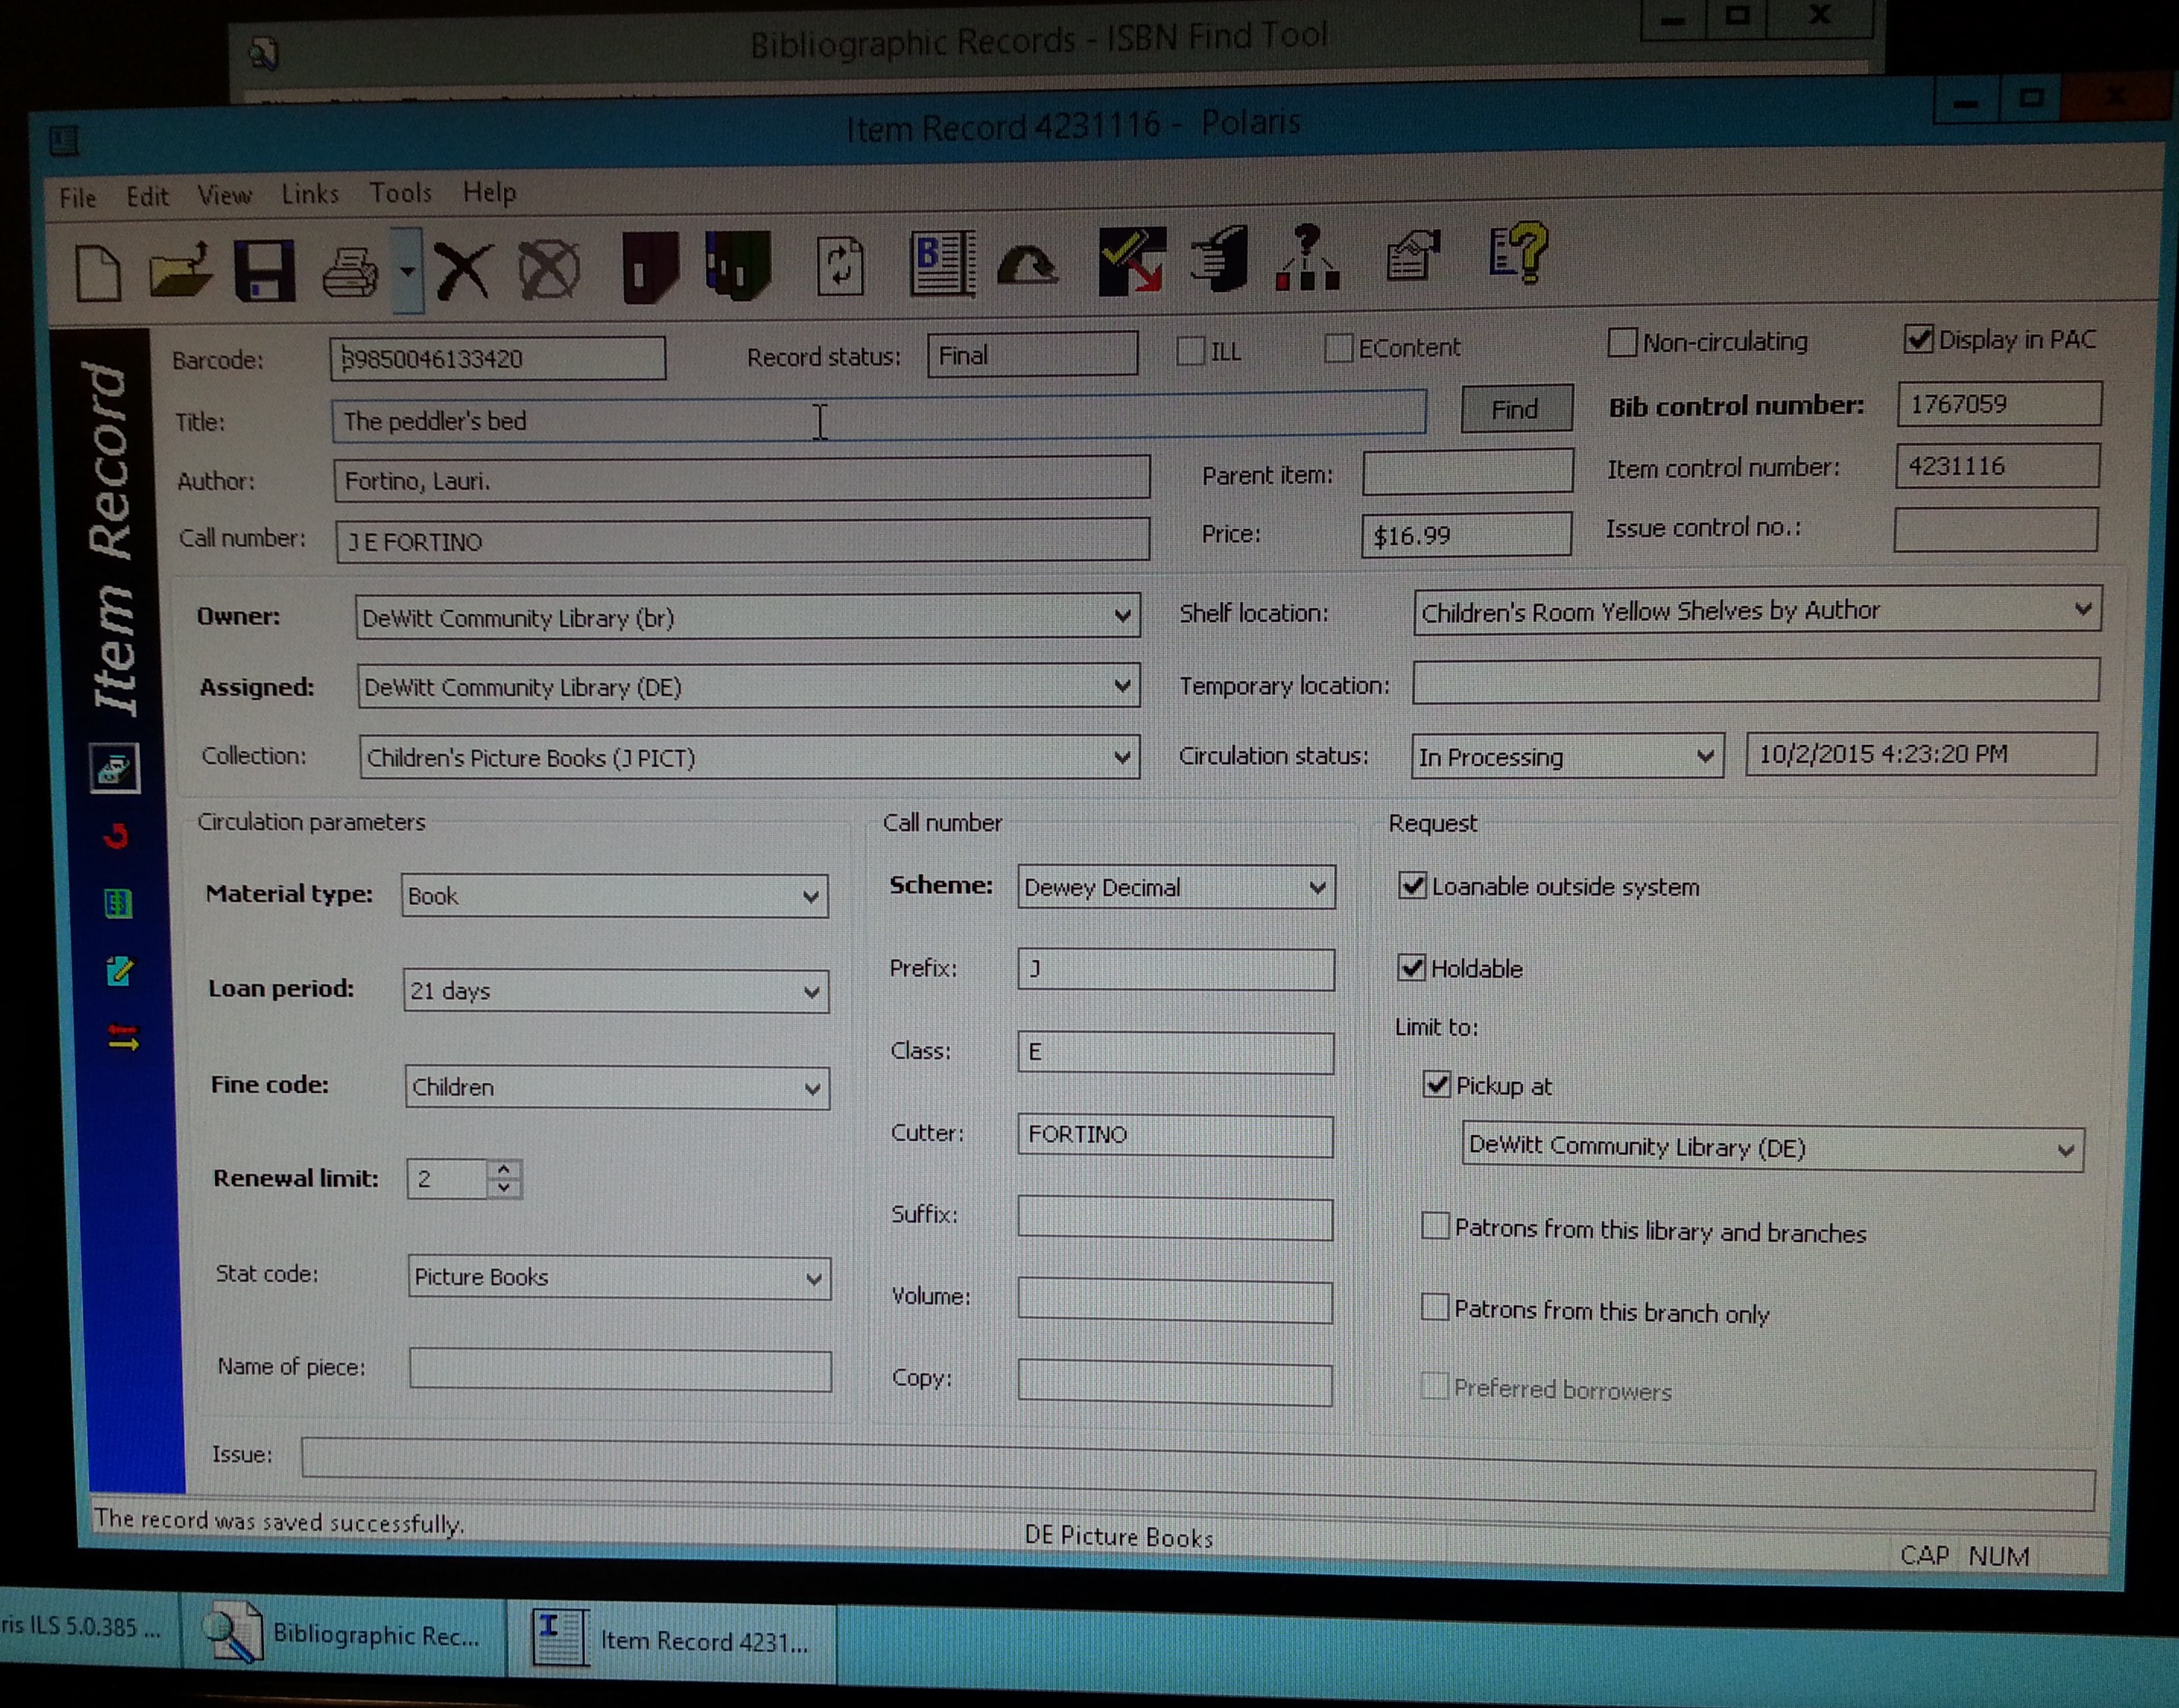Image resolution: width=2179 pixels, height=1708 pixels.
Task: Click the bibliographic record B icon
Action: (941, 263)
